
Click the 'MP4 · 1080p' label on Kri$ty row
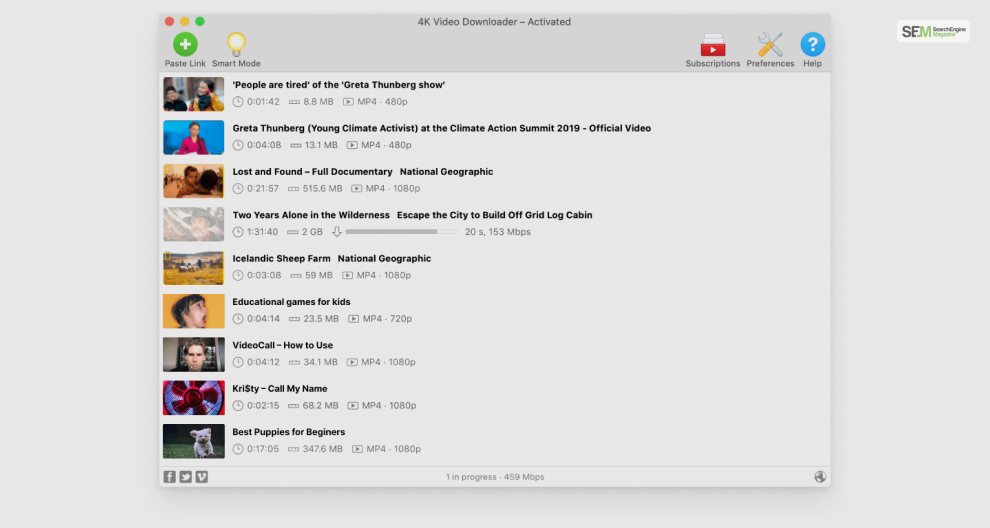(389, 405)
